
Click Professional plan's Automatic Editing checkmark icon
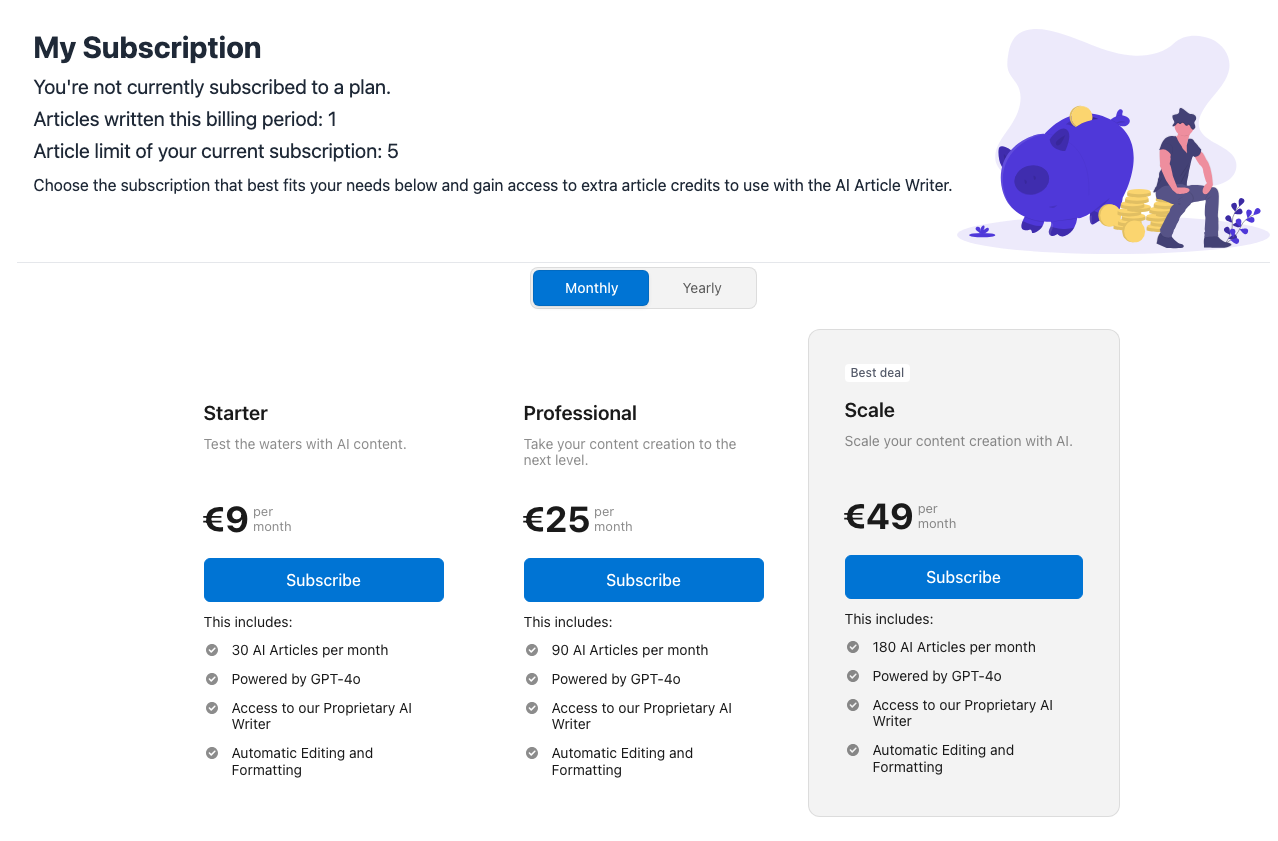[x=532, y=753]
